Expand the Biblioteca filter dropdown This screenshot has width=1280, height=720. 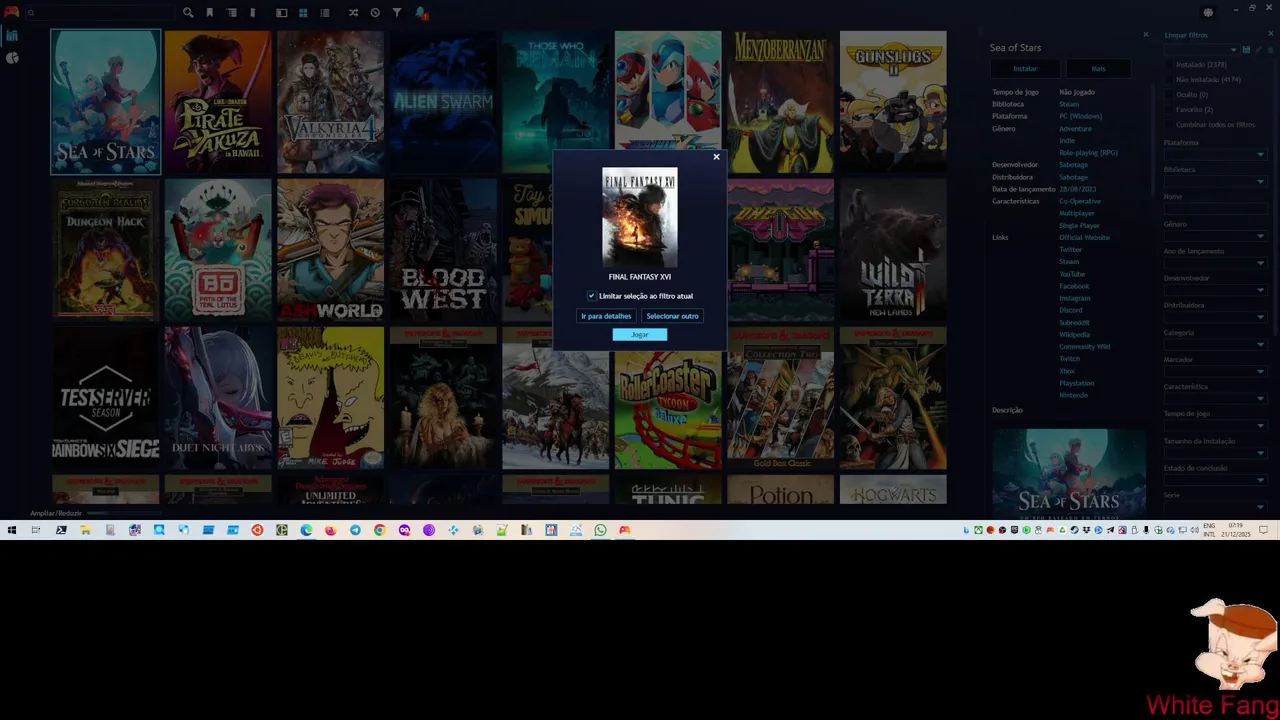click(1260, 182)
